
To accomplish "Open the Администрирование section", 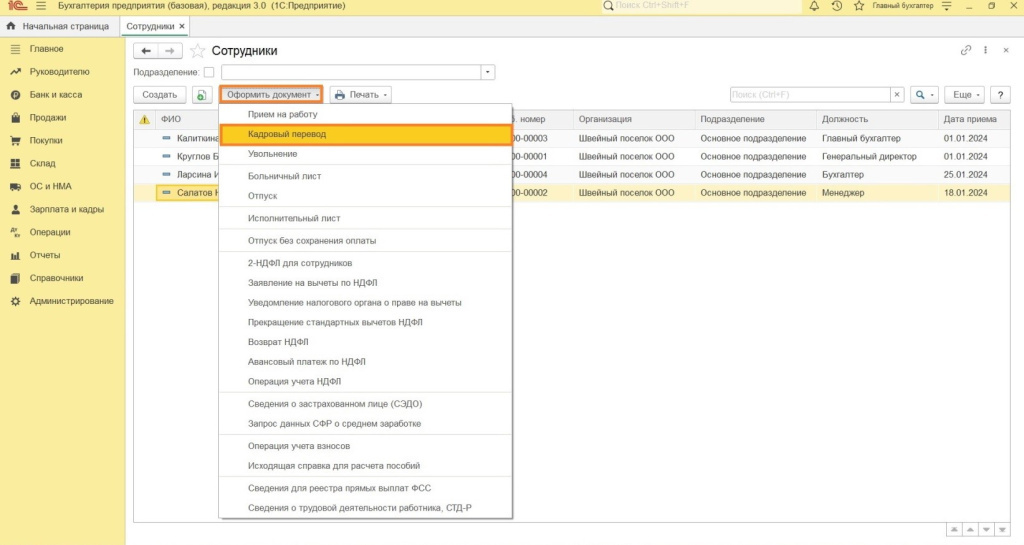I will (71, 301).
